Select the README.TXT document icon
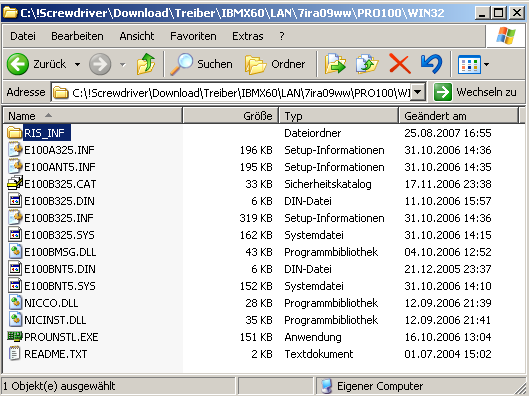 pos(15,353)
